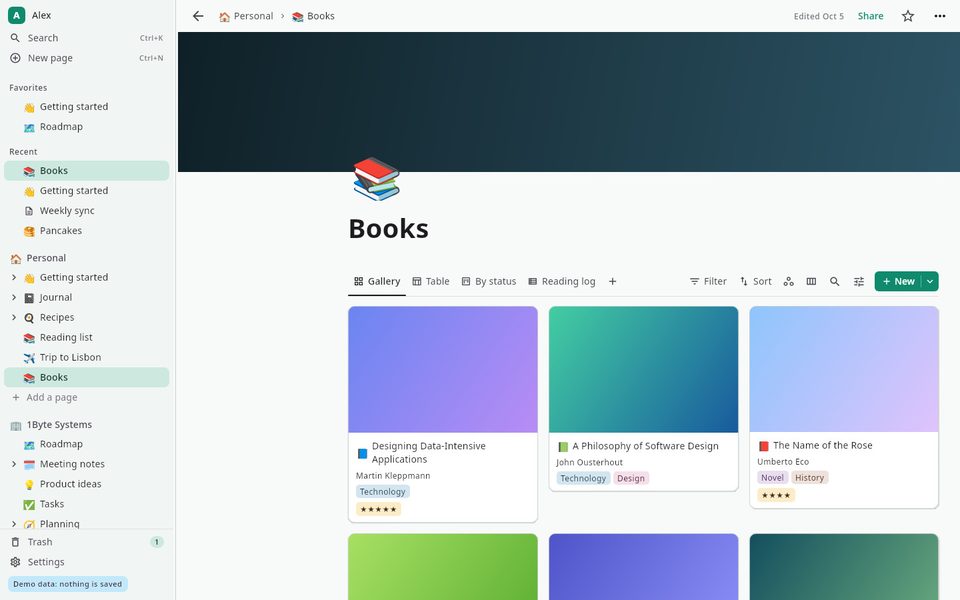
Task: Switch to the Table view tab
Action: 431,282
